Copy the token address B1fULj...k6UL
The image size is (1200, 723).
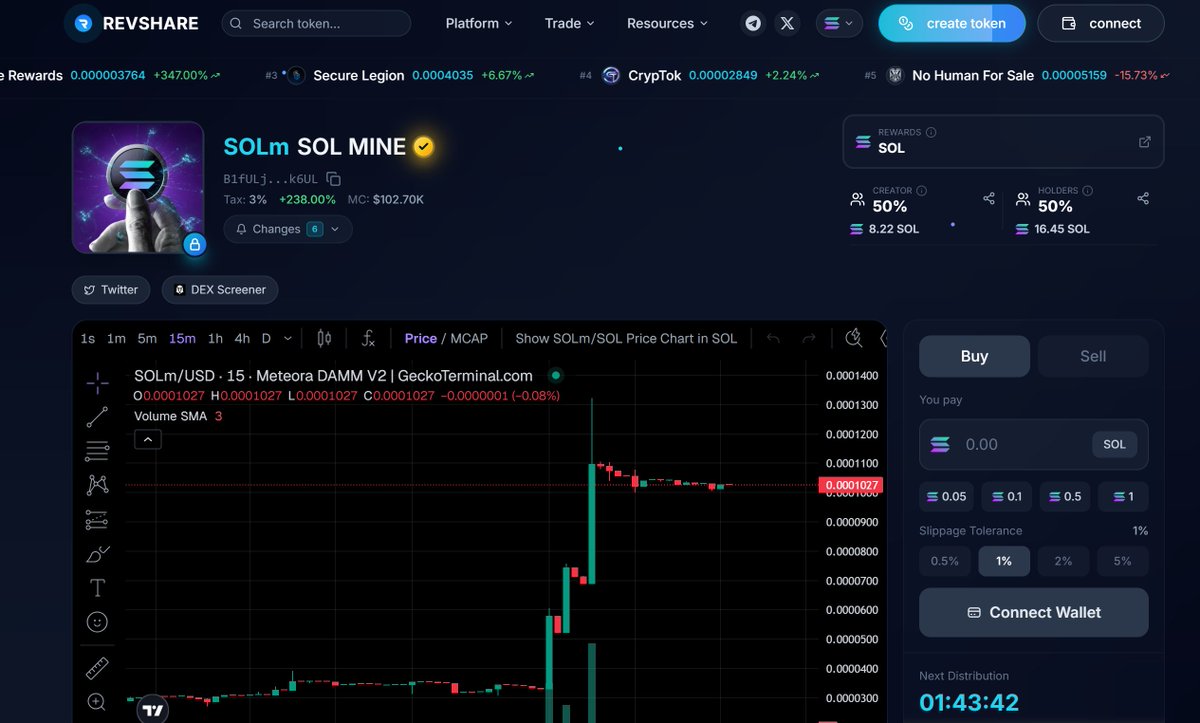334,179
